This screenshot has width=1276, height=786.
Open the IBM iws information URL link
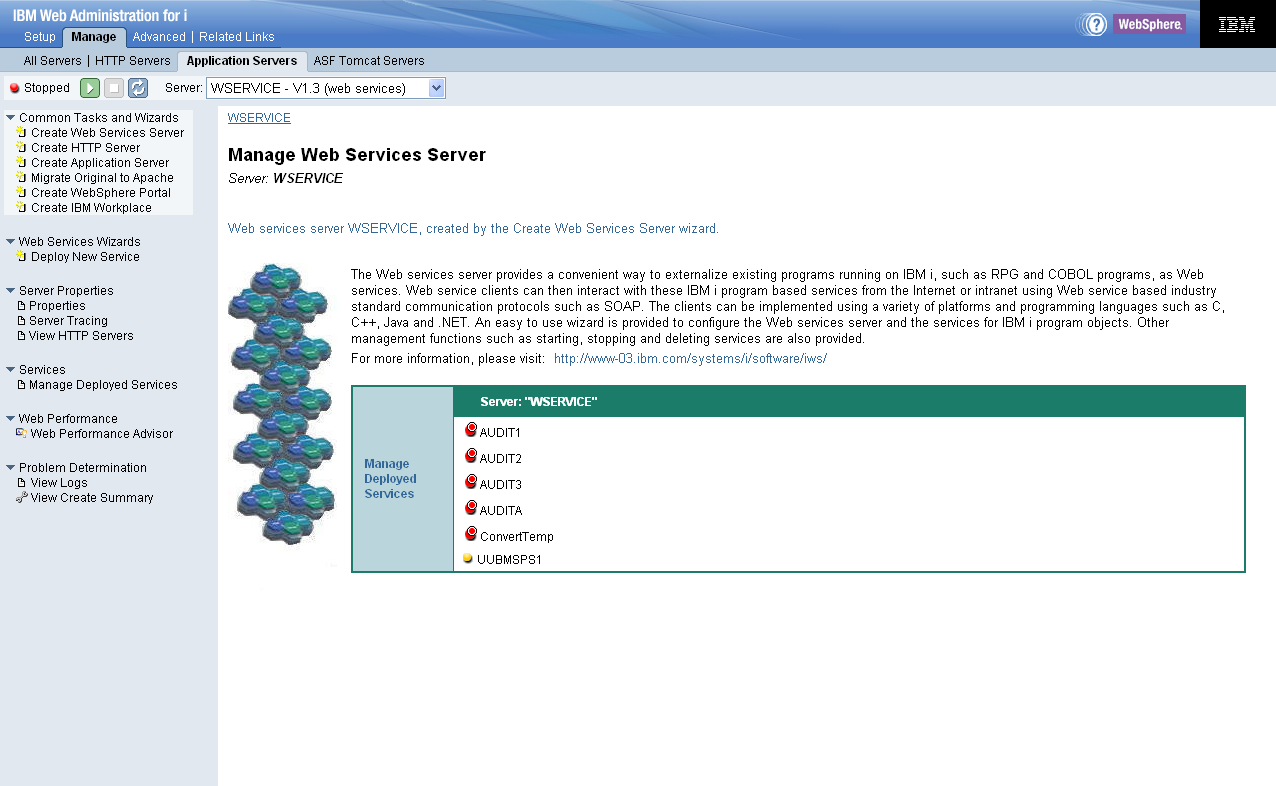(x=690, y=358)
